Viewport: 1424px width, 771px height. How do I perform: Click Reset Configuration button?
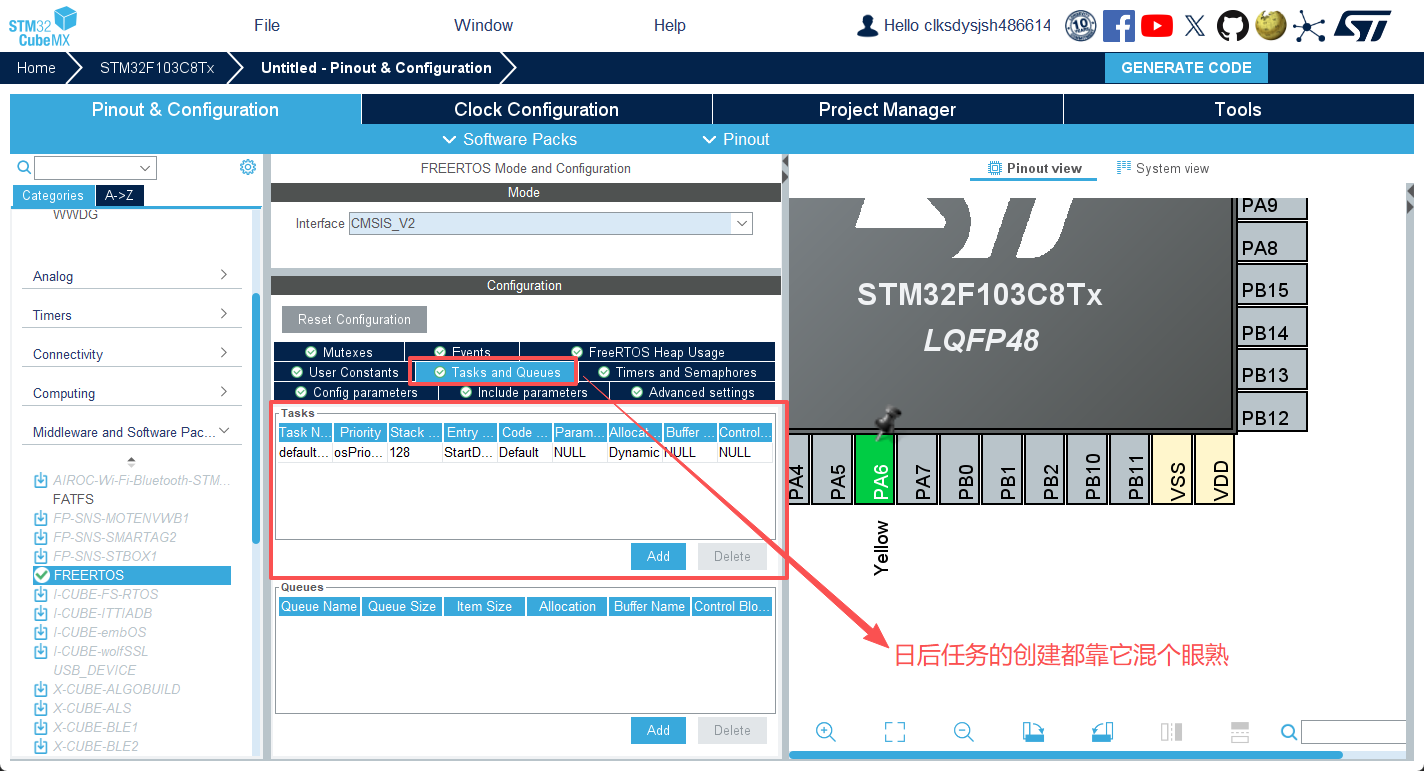click(x=354, y=320)
